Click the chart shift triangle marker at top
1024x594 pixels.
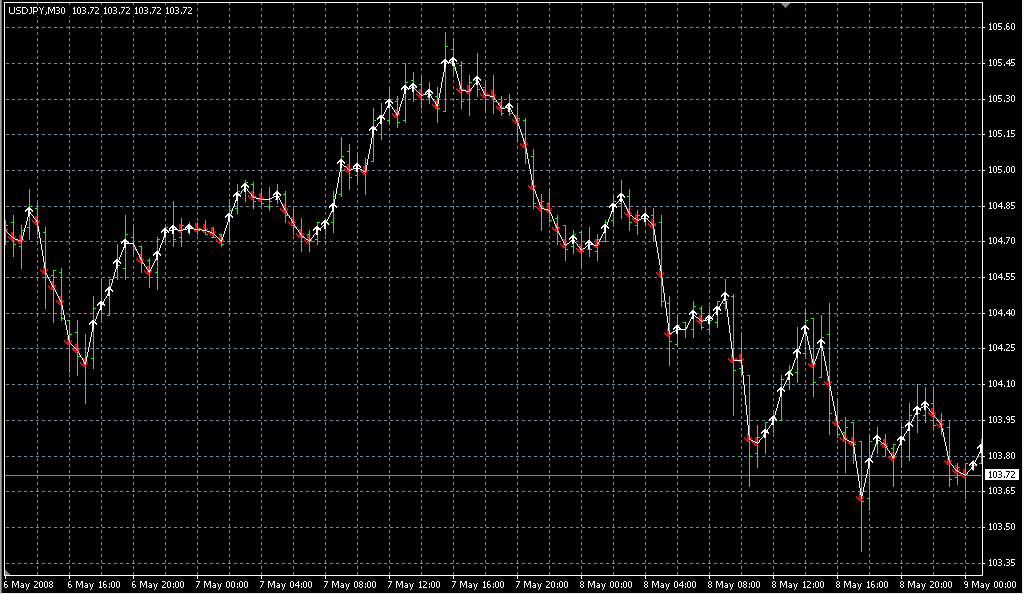[x=786, y=5]
